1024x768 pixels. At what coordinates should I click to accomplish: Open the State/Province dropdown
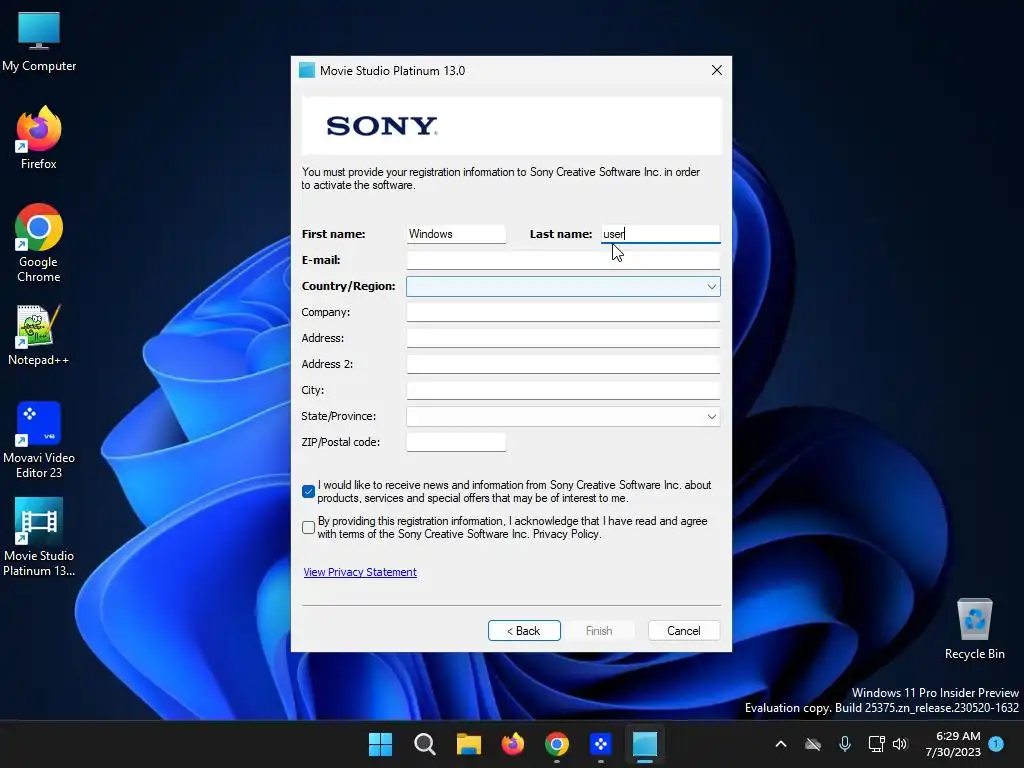[x=563, y=417]
